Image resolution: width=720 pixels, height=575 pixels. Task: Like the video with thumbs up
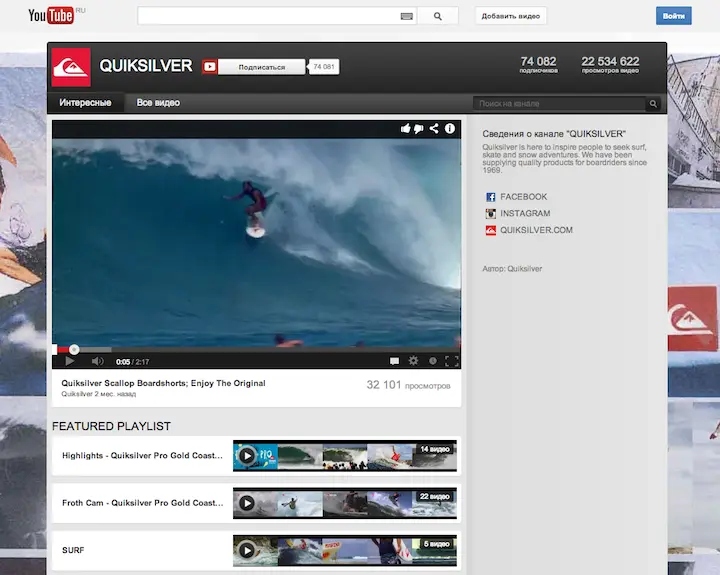click(405, 129)
